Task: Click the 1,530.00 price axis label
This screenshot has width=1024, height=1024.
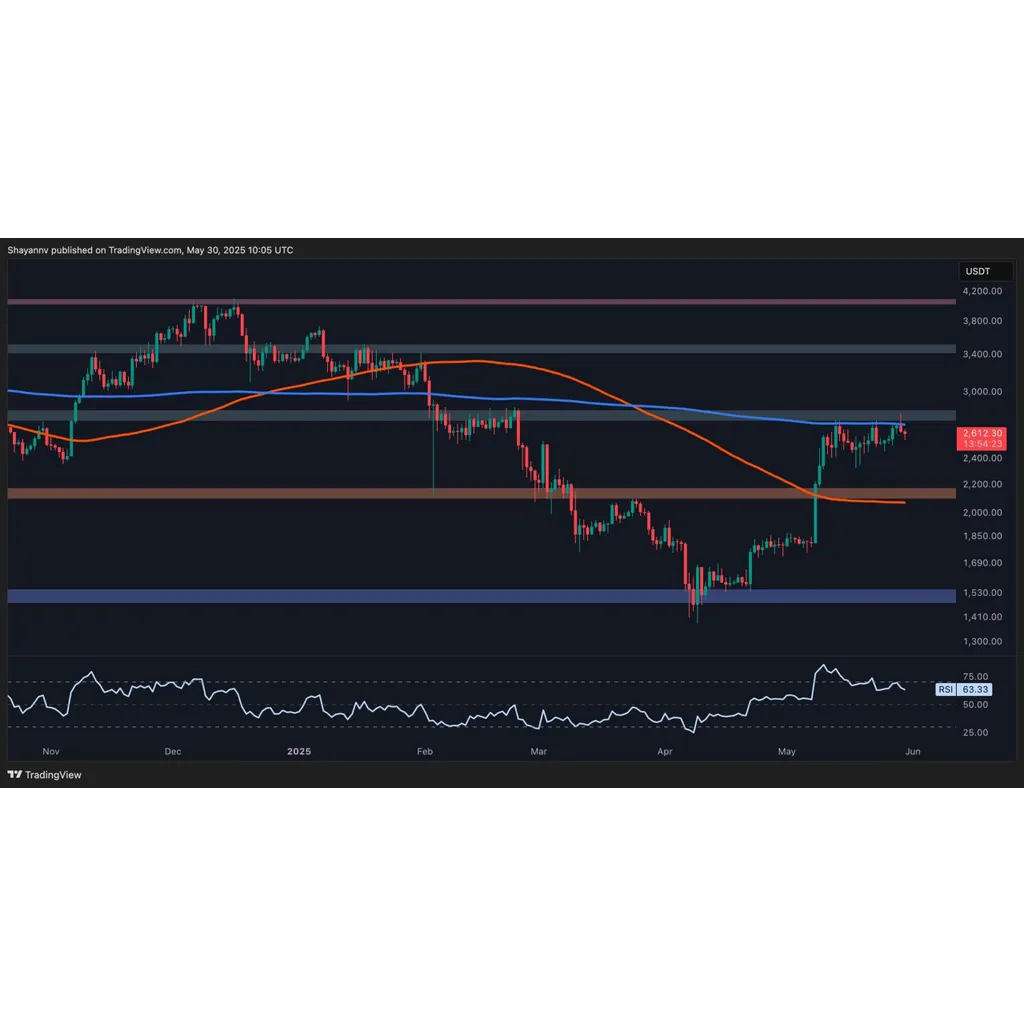Action: pyautogui.click(x=982, y=593)
